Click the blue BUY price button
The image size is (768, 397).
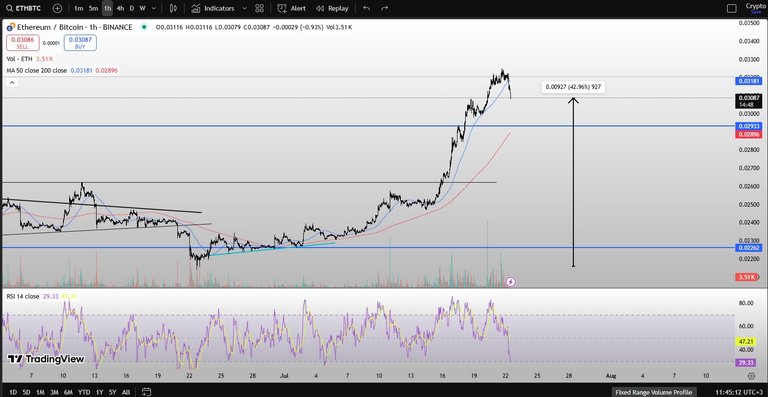(80, 43)
